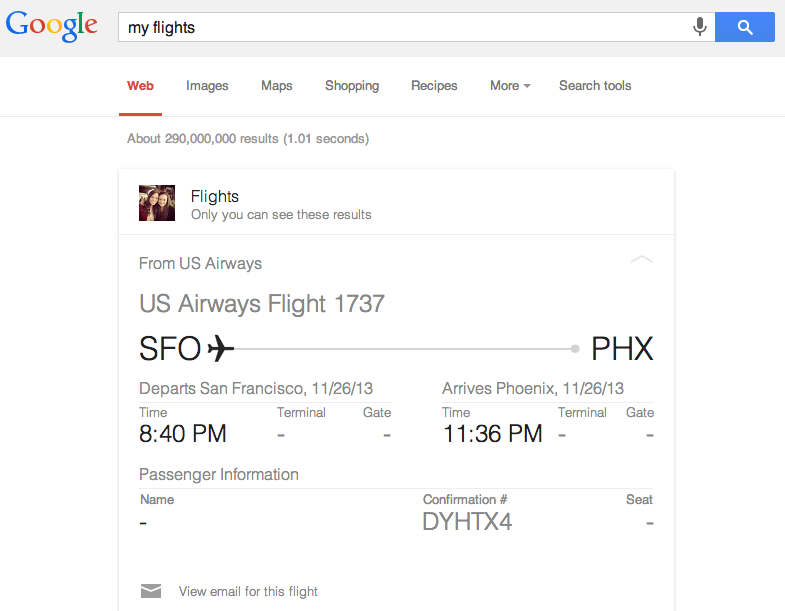This screenshot has width=785, height=611.
Task: Click the US Airways Flight 1737 heading
Action: click(x=262, y=303)
